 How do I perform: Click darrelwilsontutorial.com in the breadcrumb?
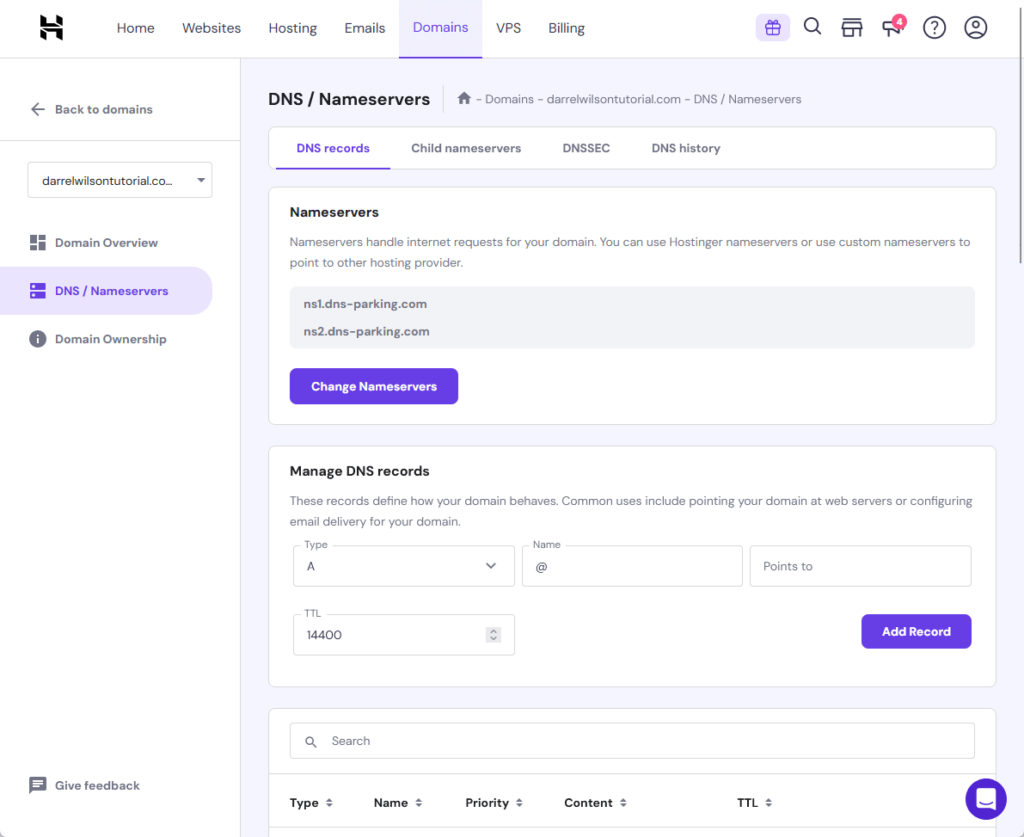coord(613,99)
